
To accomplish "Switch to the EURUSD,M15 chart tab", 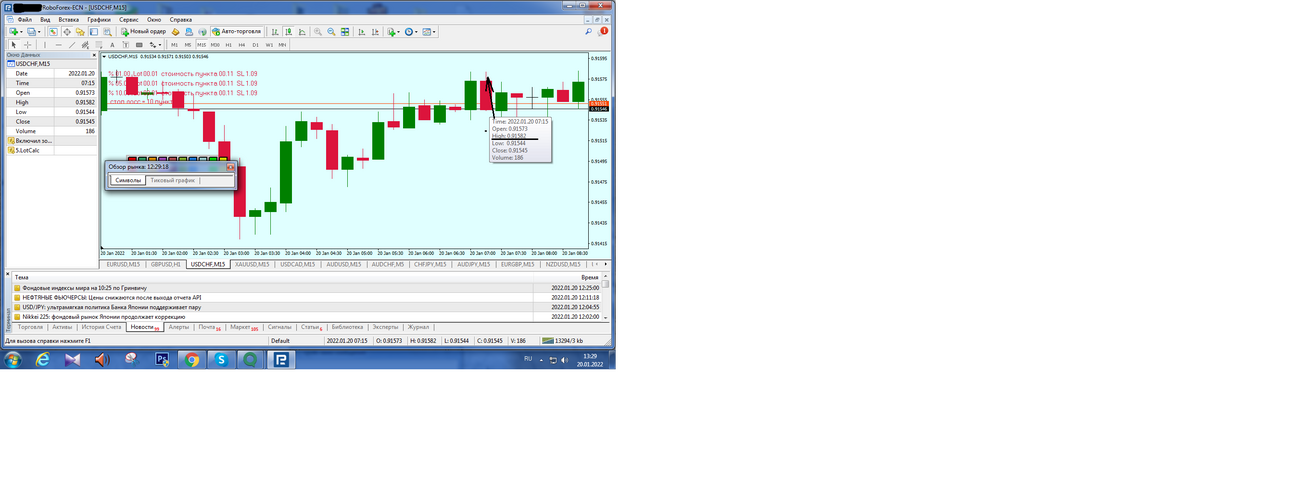I will coord(123,264).
